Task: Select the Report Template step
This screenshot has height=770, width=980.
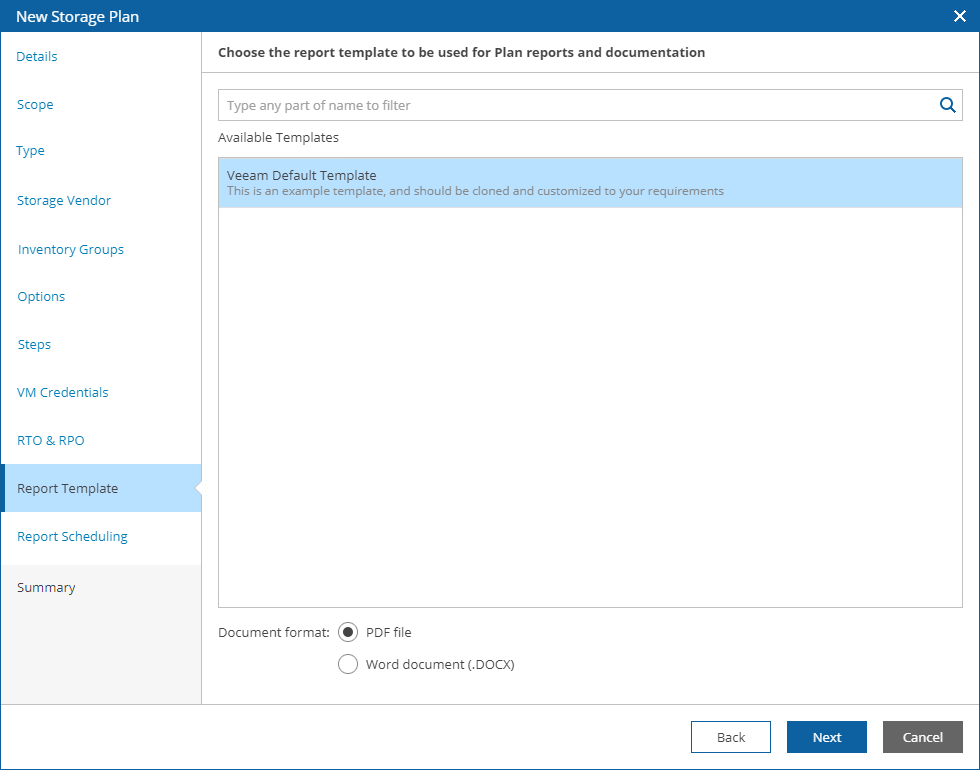Action: coord(68,488)
